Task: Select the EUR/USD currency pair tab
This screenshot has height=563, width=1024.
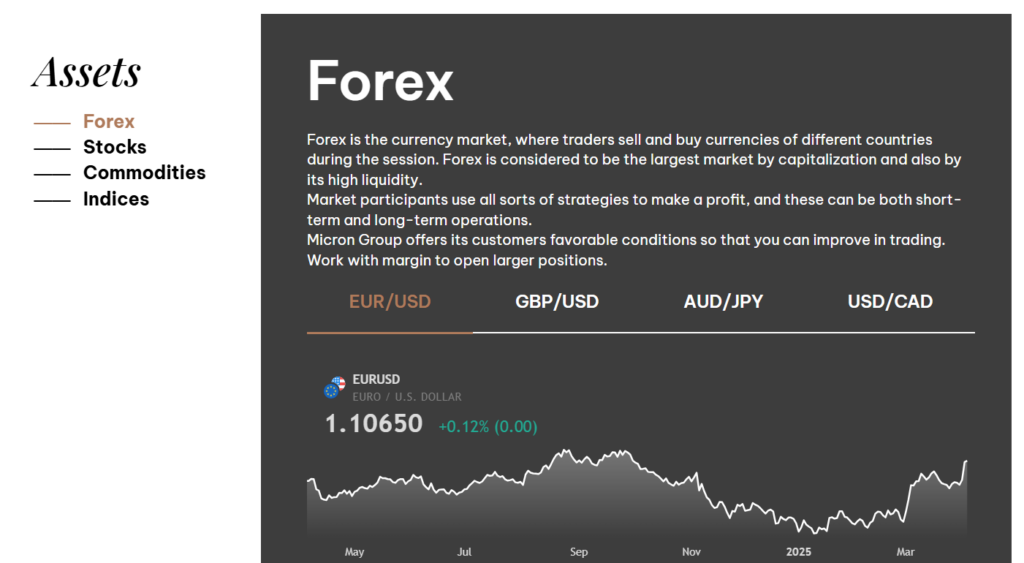Action: click(390, 301)
